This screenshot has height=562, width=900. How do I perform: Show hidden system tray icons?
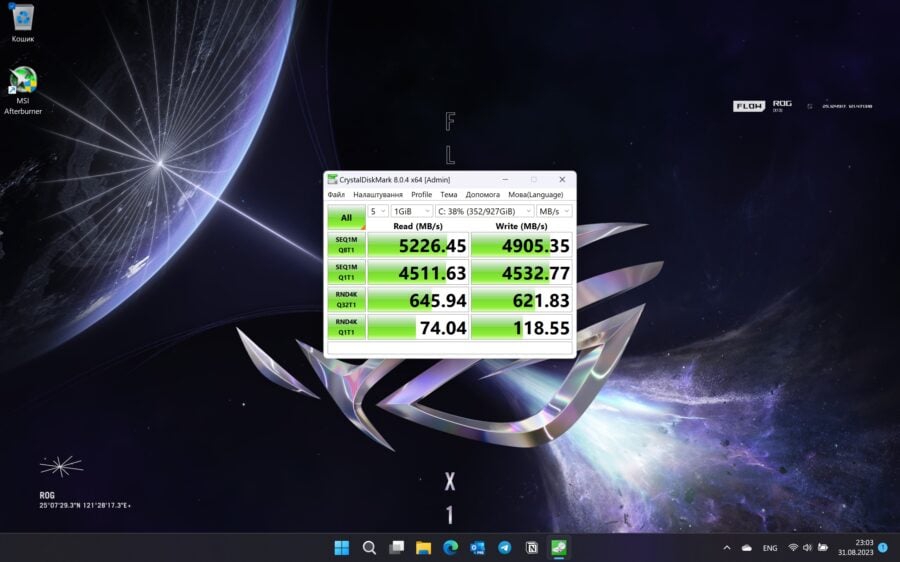click(727, 548)
